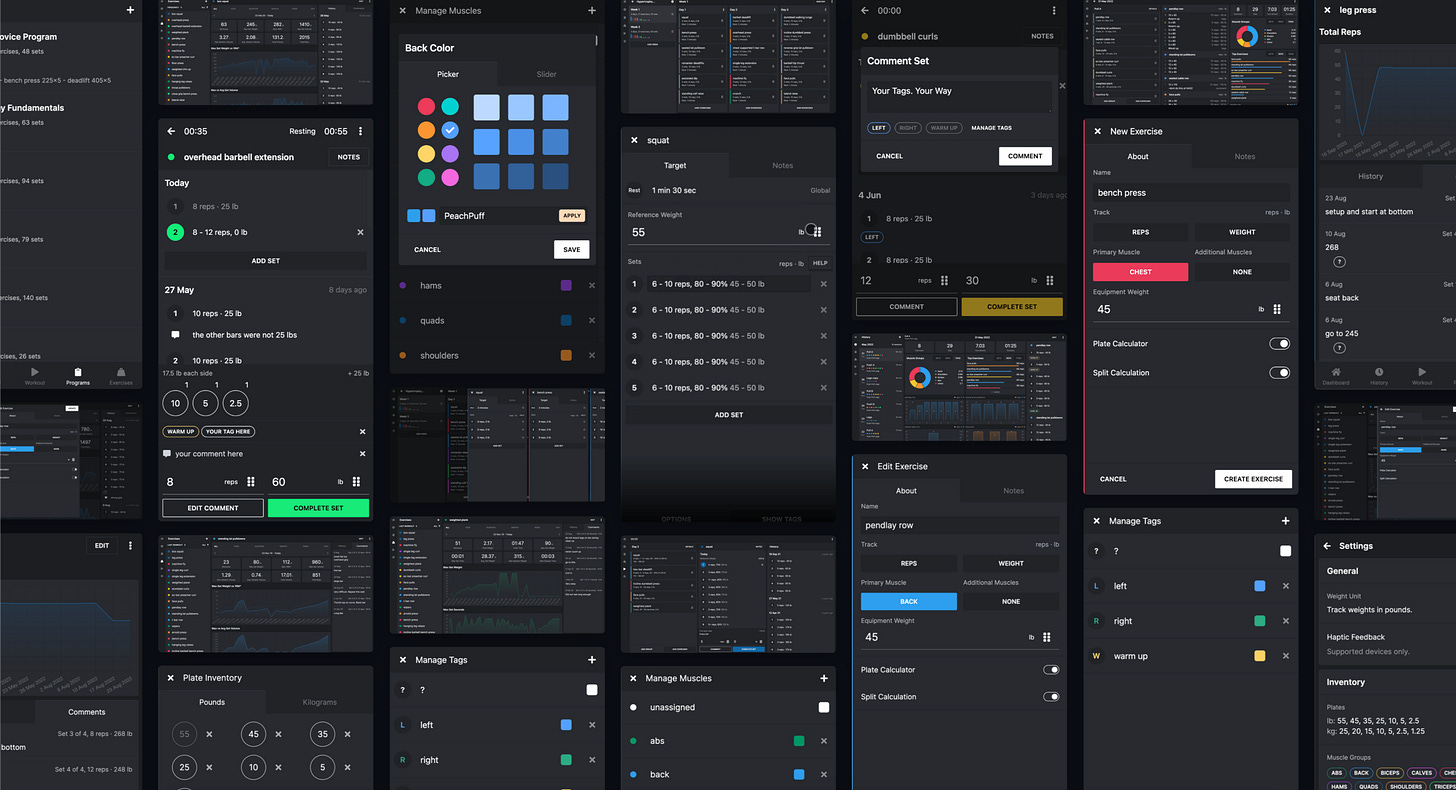Go back from the 00:35 workout timer screen
This screenshot has height=790, width=1456.
point(171,131)
